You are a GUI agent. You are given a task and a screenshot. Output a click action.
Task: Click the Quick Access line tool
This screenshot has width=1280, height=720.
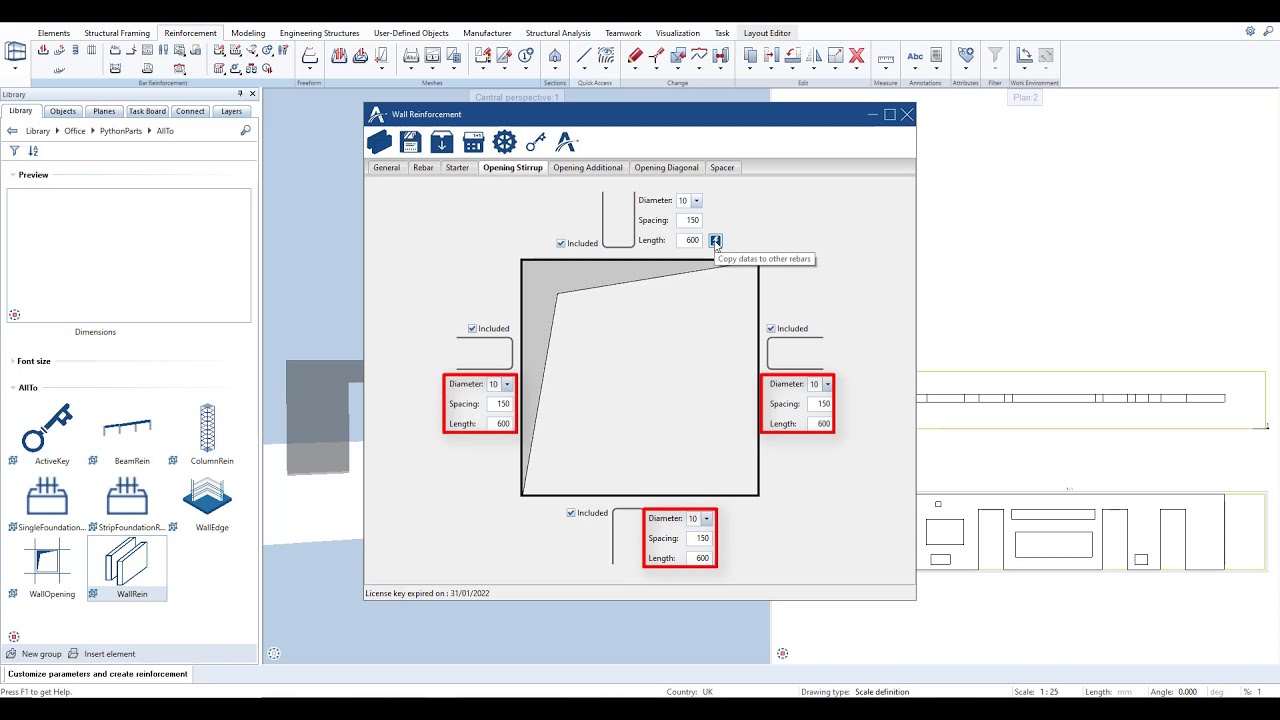point(585,56)
